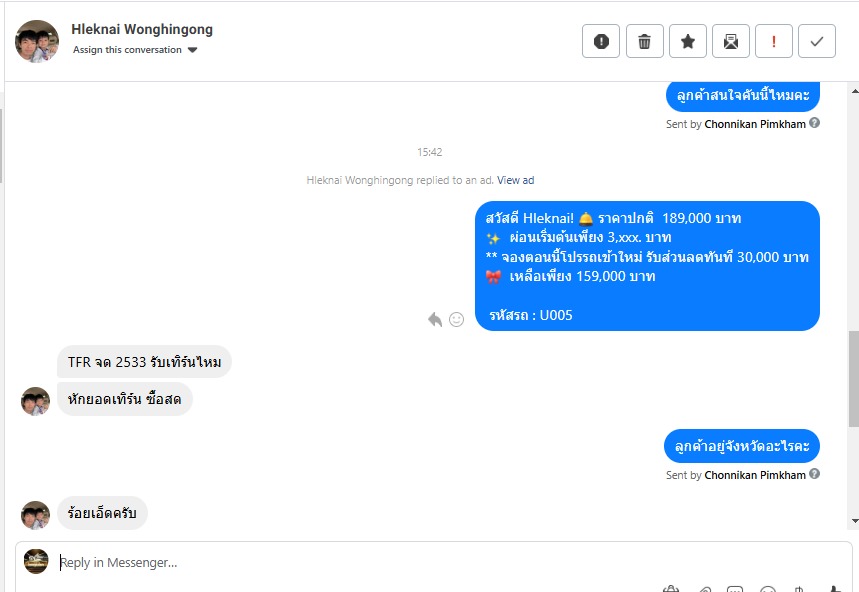859x592 pixels.
Task: Open help icon beside upper Chonnikan Pimkham
Action: pyautogui.click(x=815, y=123)
